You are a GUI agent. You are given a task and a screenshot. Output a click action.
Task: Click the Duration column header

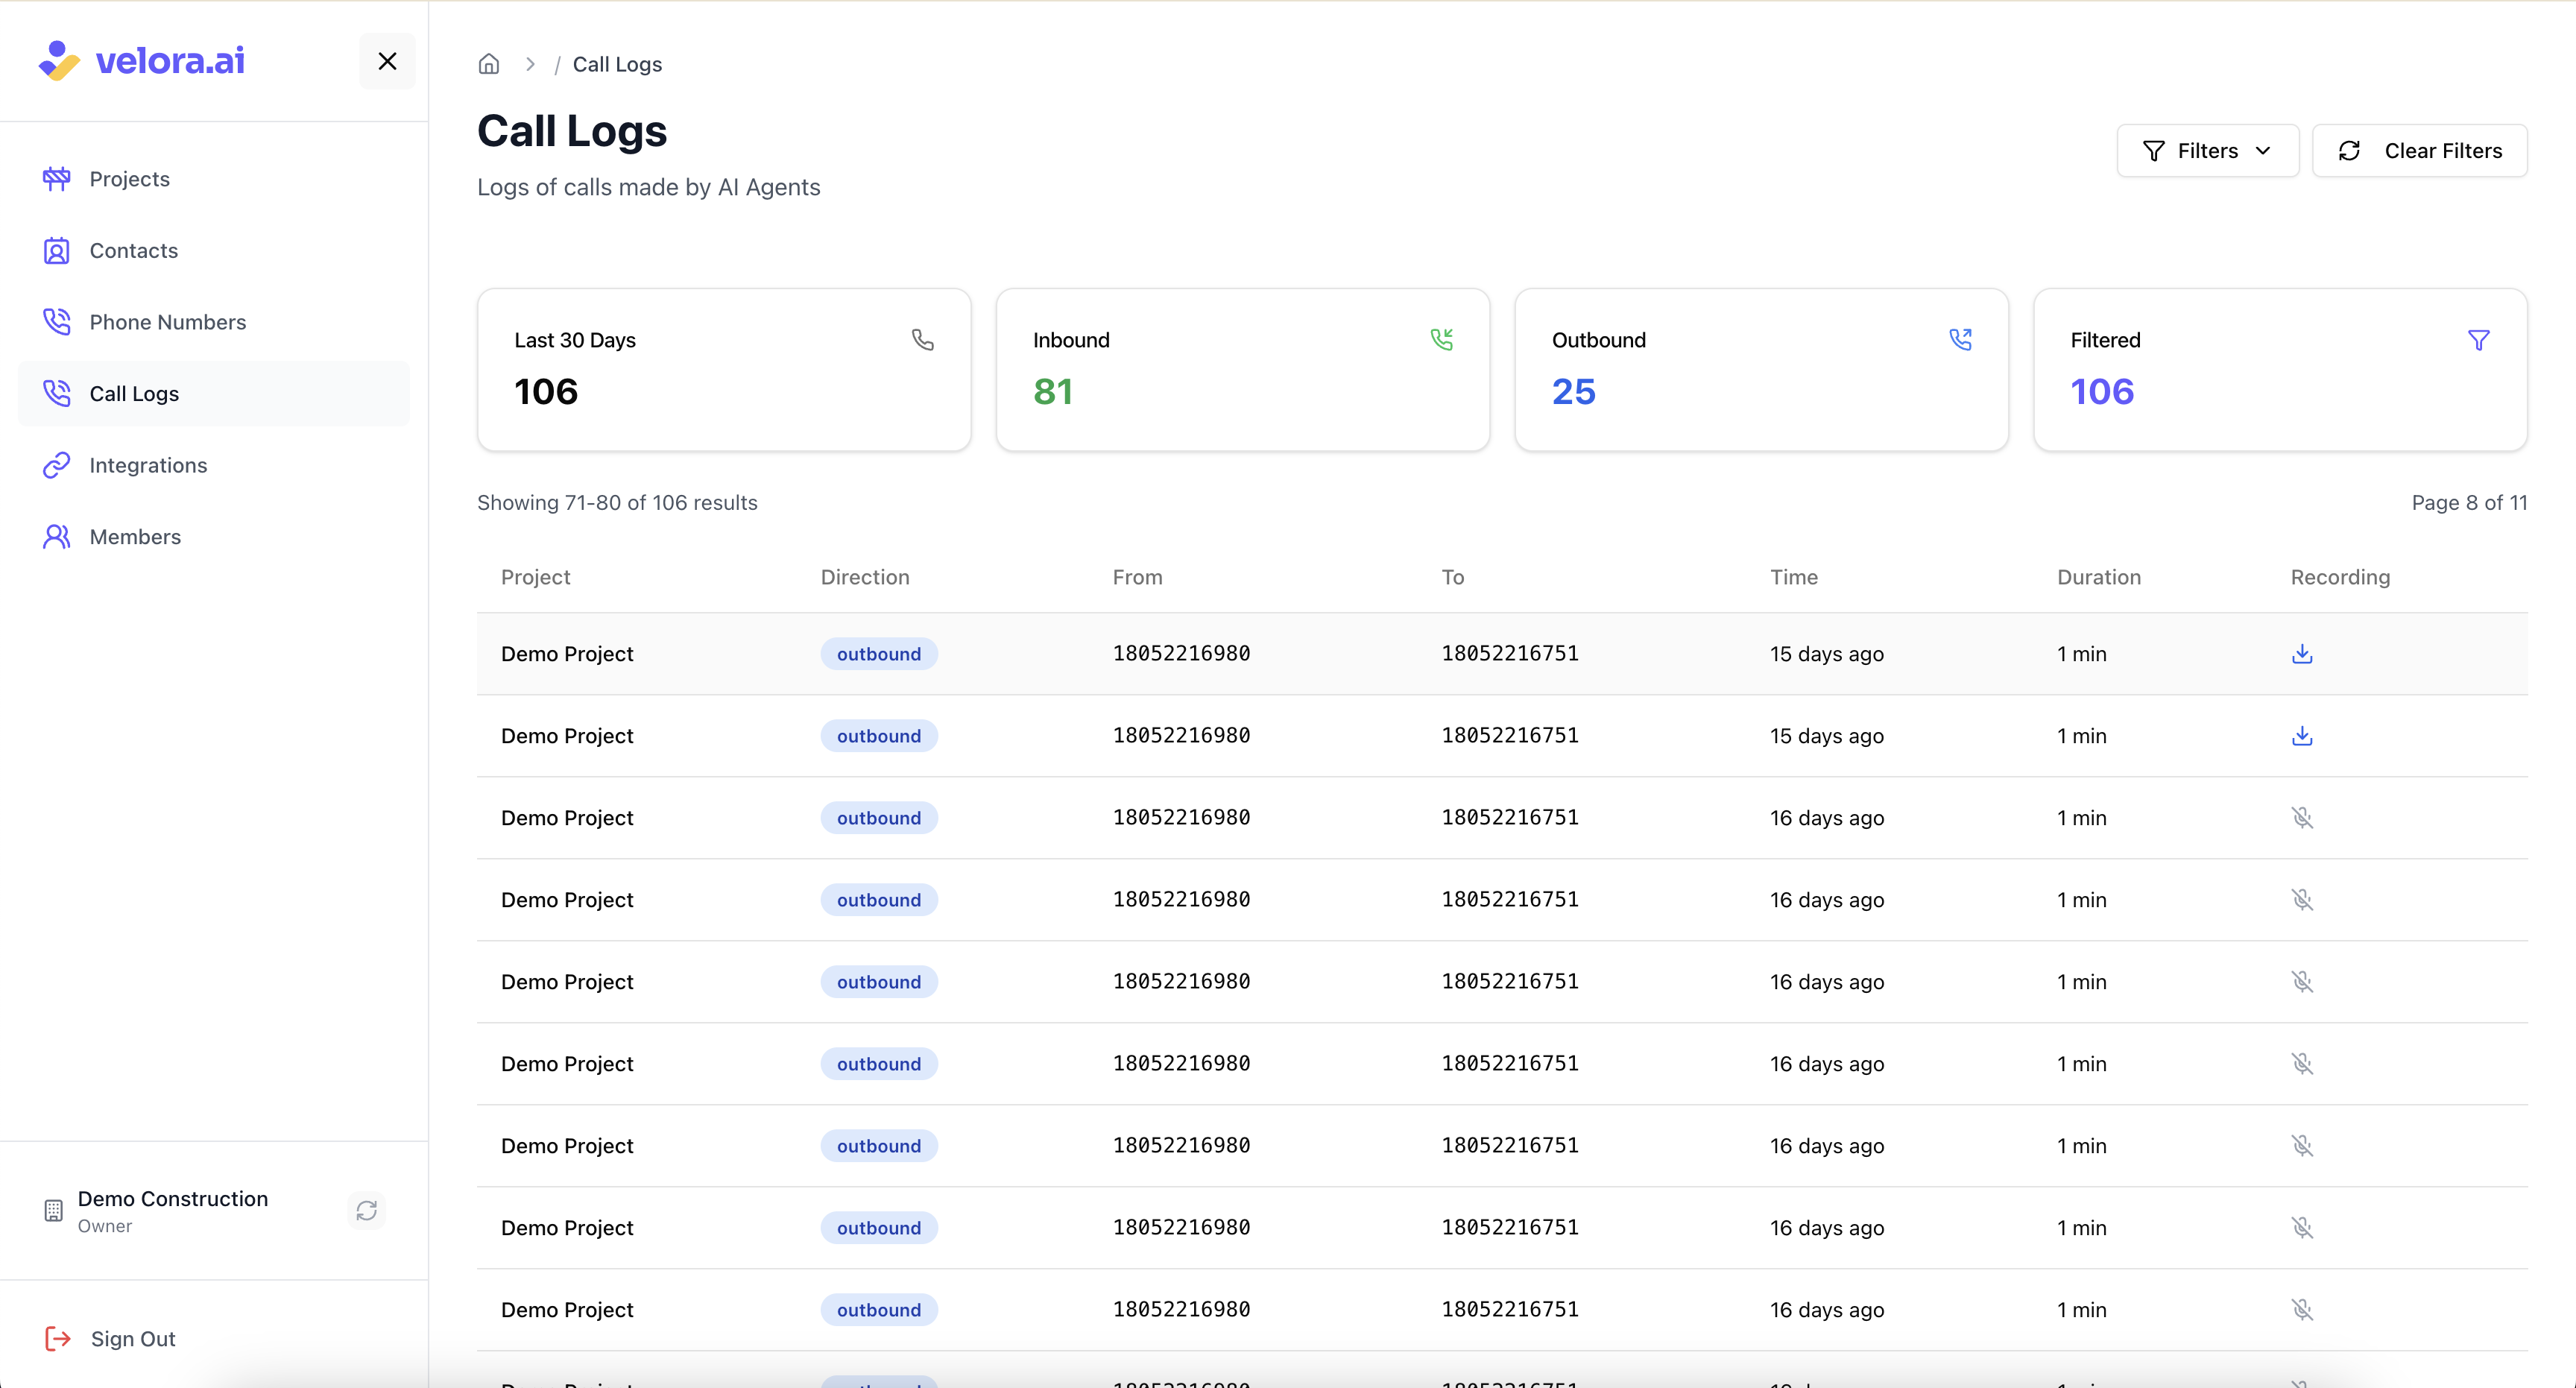click(x=2099, y=577)
